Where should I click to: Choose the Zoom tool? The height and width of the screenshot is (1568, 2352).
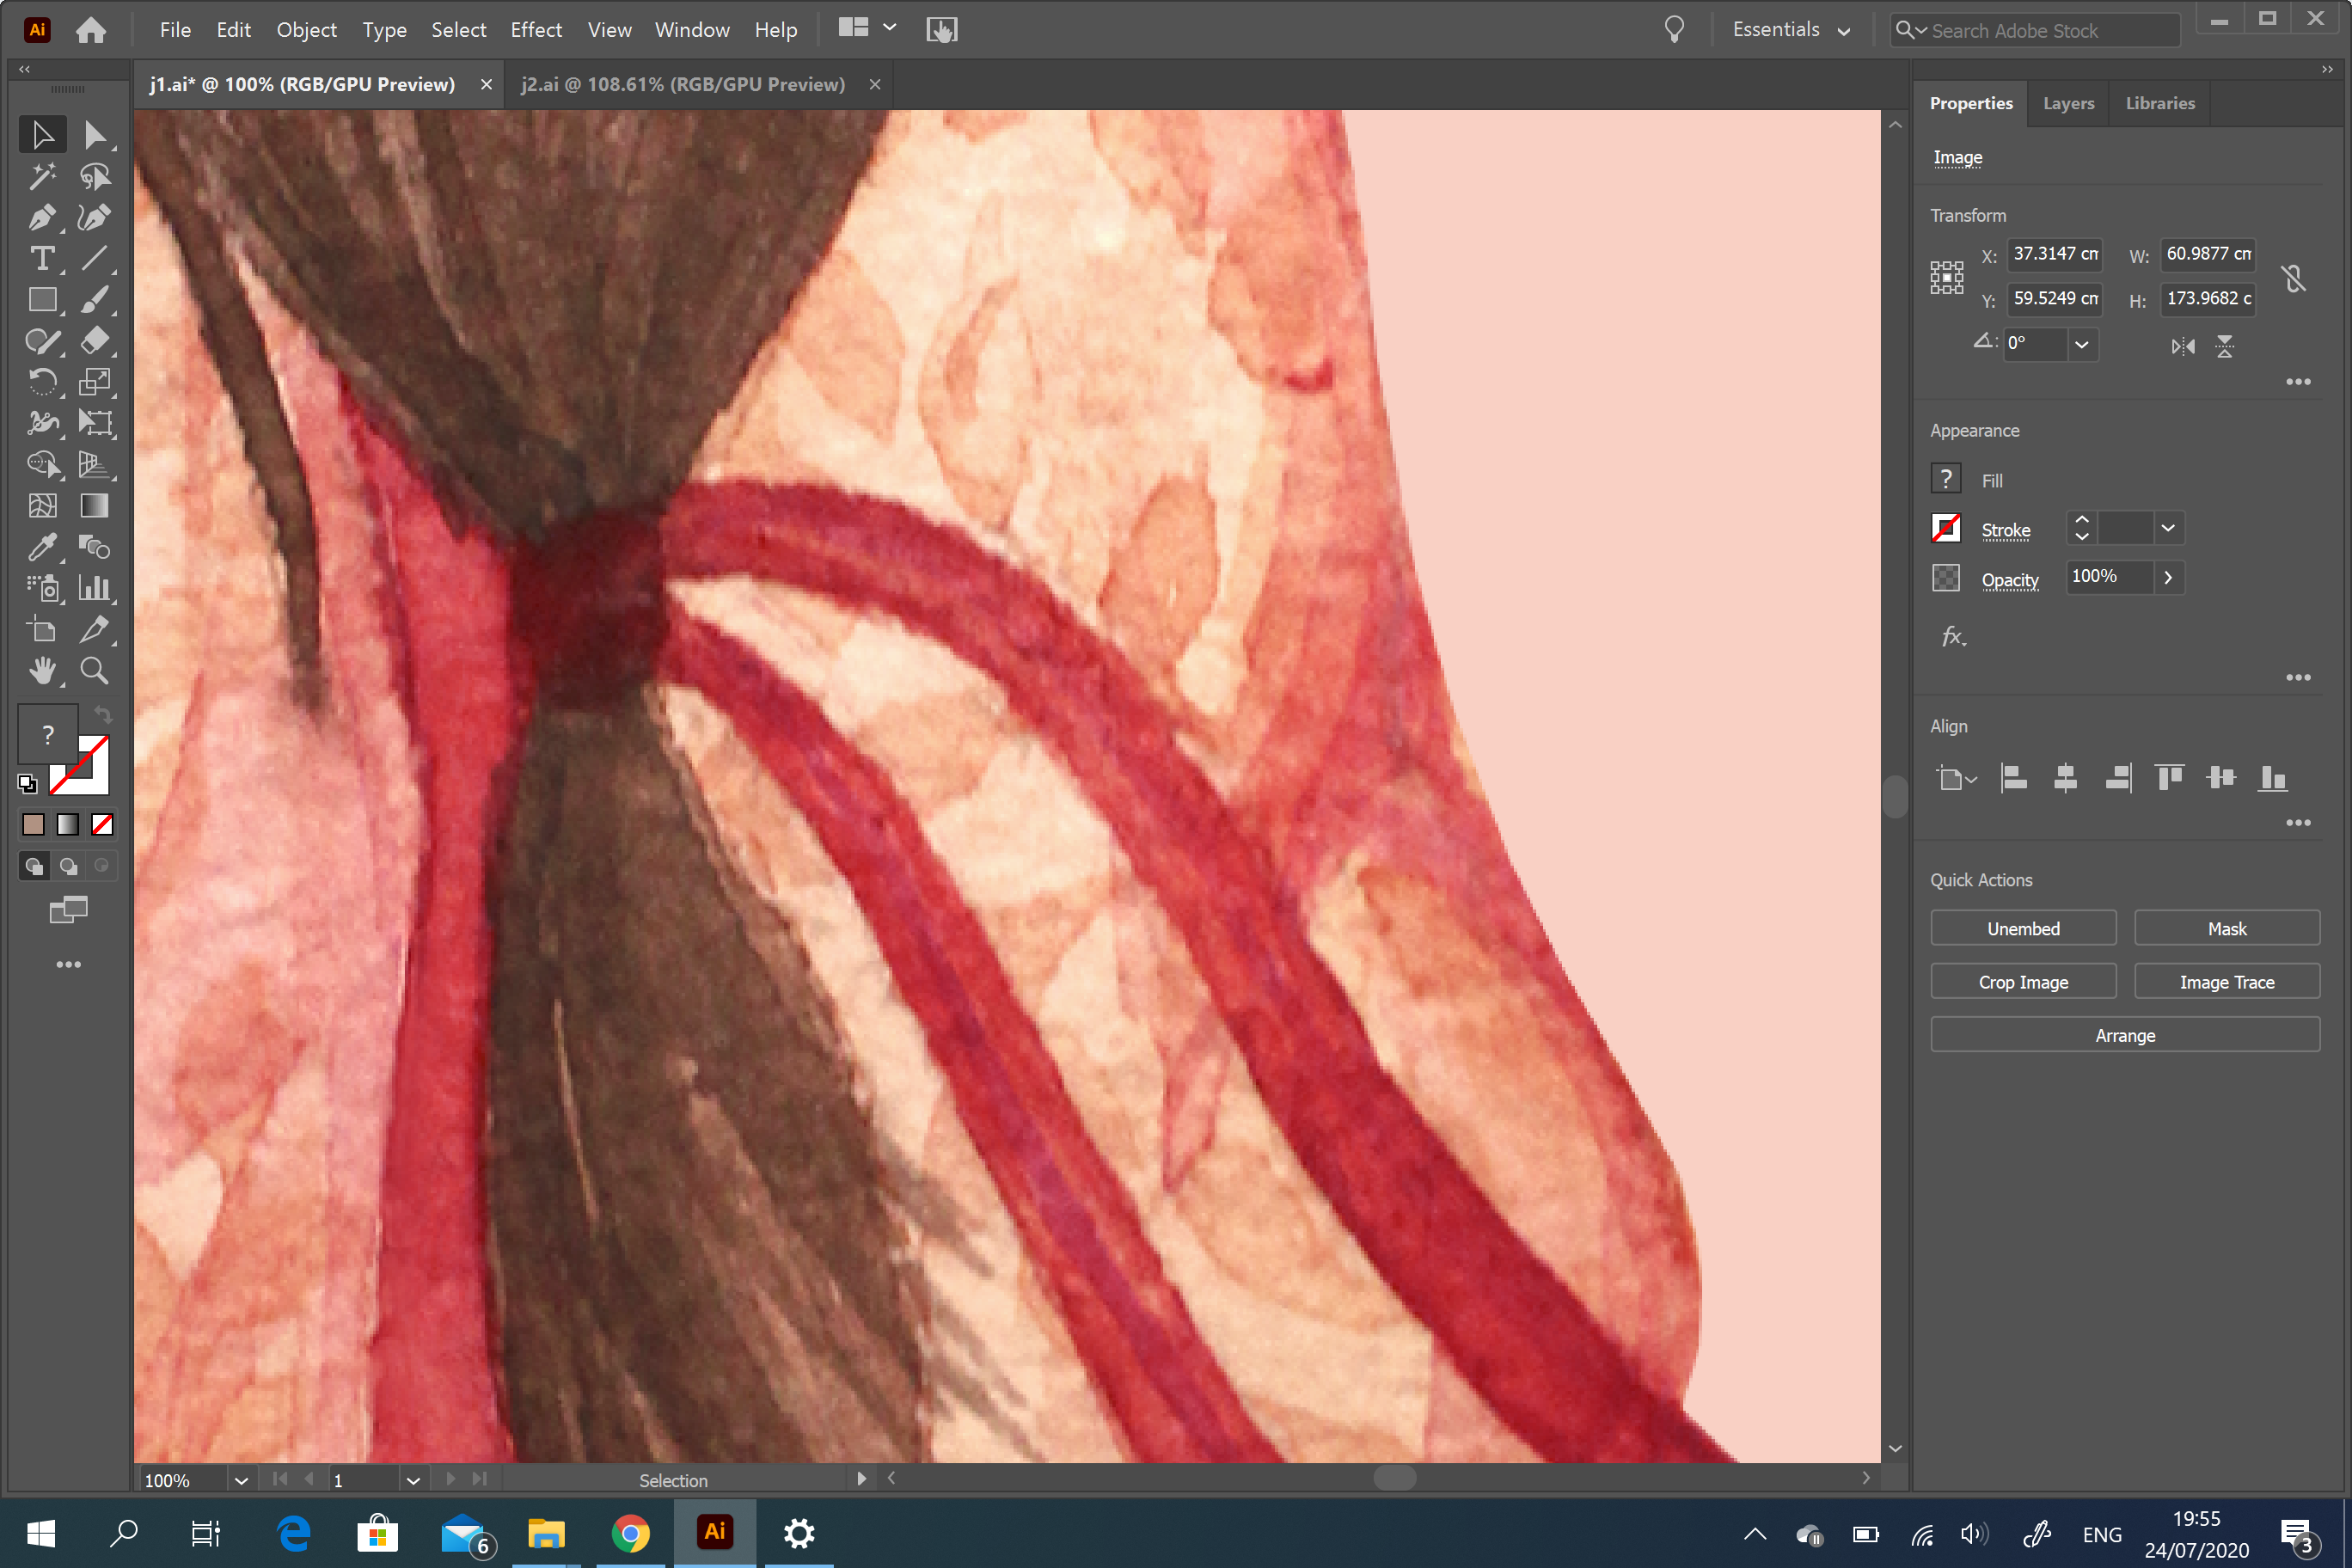95,671
